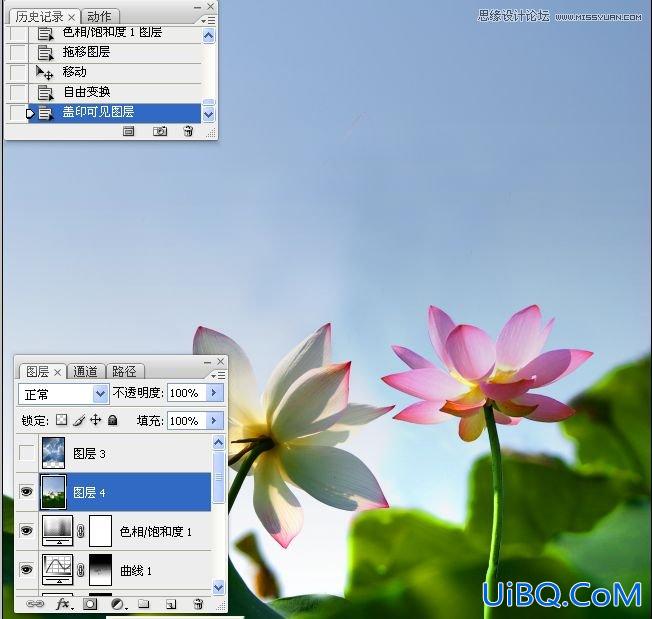
Task: Switch to 动作 (Actions) tab
Action: pyautogui.click(x=99, y=17)
